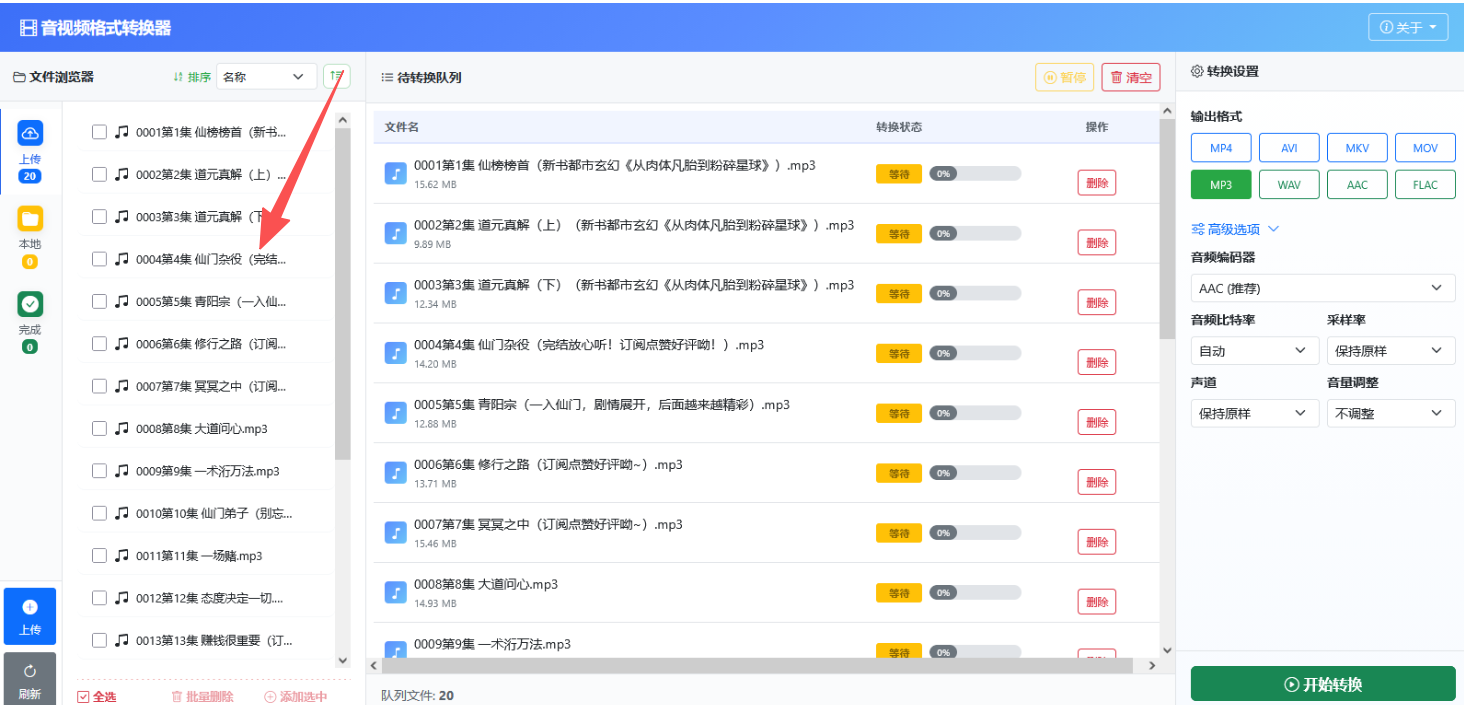The width and height of the screenshot is (1464, 705).
Task: Click the batch delete (批量删除) link
Action: (202, 697)
